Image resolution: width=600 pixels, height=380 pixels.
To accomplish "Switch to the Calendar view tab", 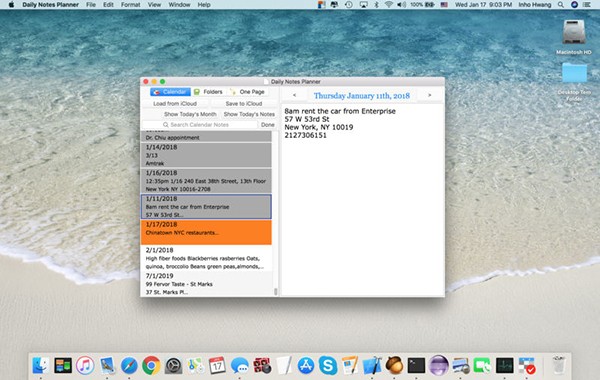I will click(170, 92).
